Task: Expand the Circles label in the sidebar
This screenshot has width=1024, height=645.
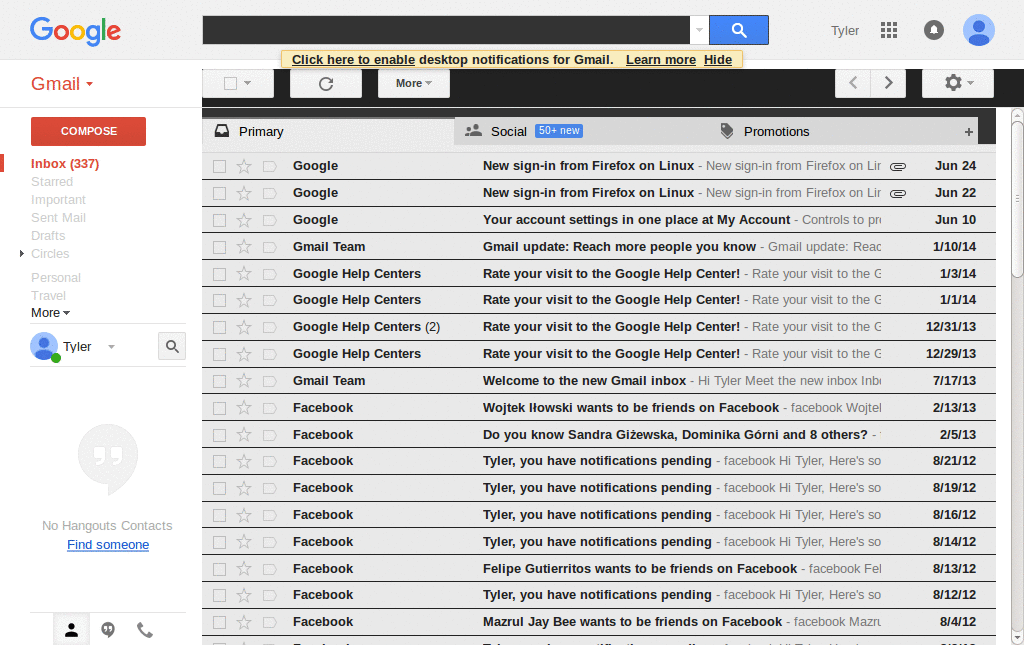Action: (x=22, y=253)
